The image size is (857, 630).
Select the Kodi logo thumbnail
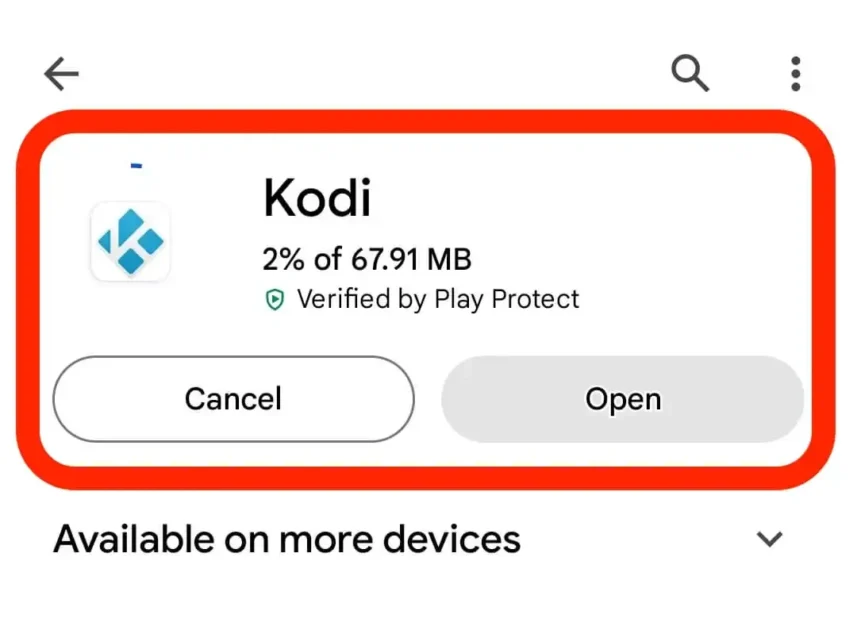tap(130, 242)
